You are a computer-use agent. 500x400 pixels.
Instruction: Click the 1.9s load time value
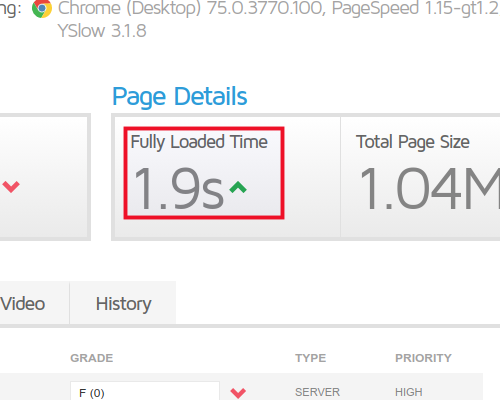[x=178, y=189]
